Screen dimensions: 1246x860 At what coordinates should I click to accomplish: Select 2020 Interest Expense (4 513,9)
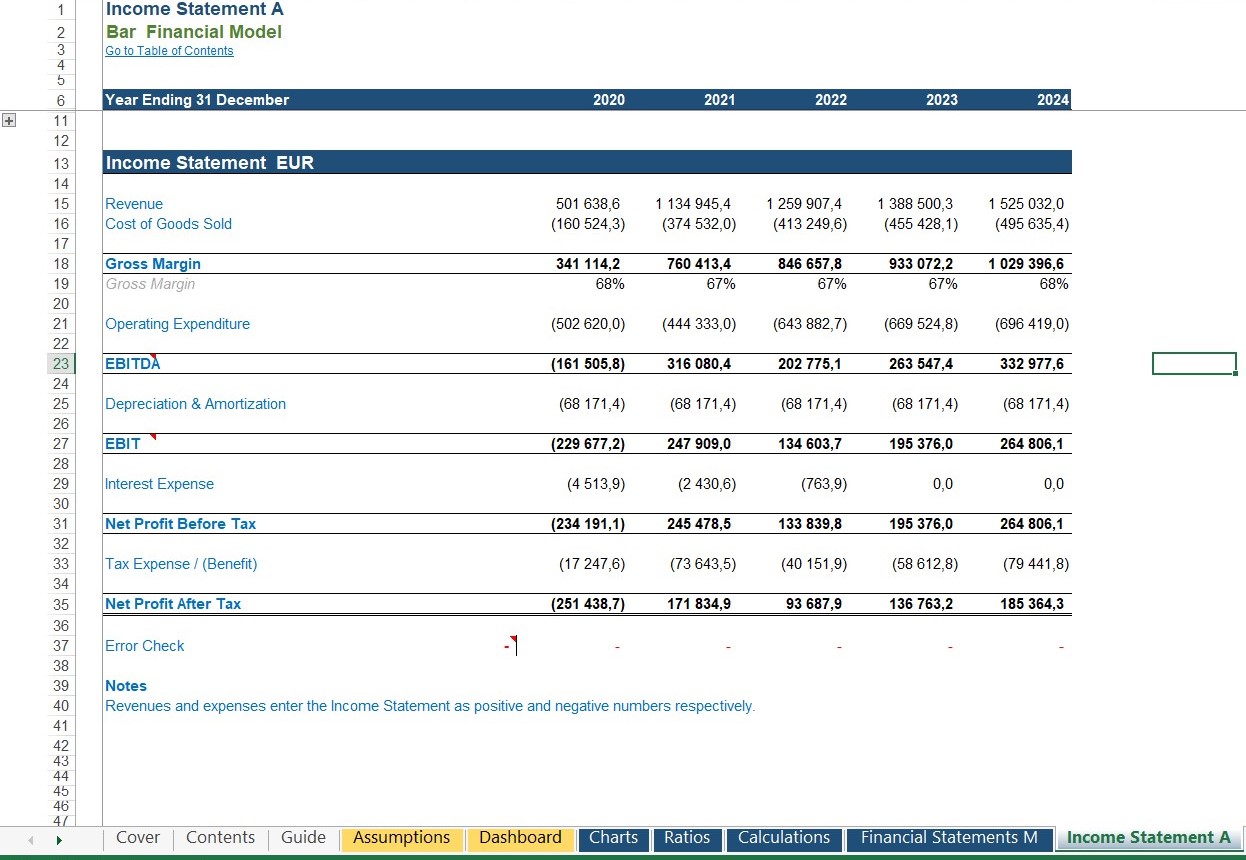(596, 484)
